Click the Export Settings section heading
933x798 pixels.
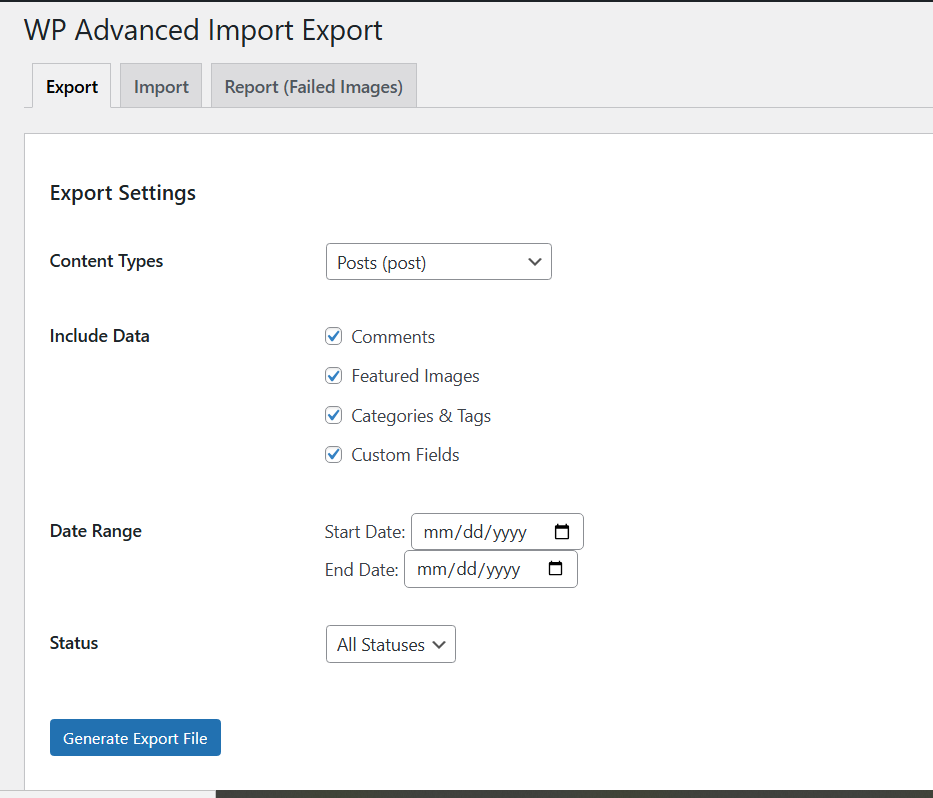click(x=122, y=192)
